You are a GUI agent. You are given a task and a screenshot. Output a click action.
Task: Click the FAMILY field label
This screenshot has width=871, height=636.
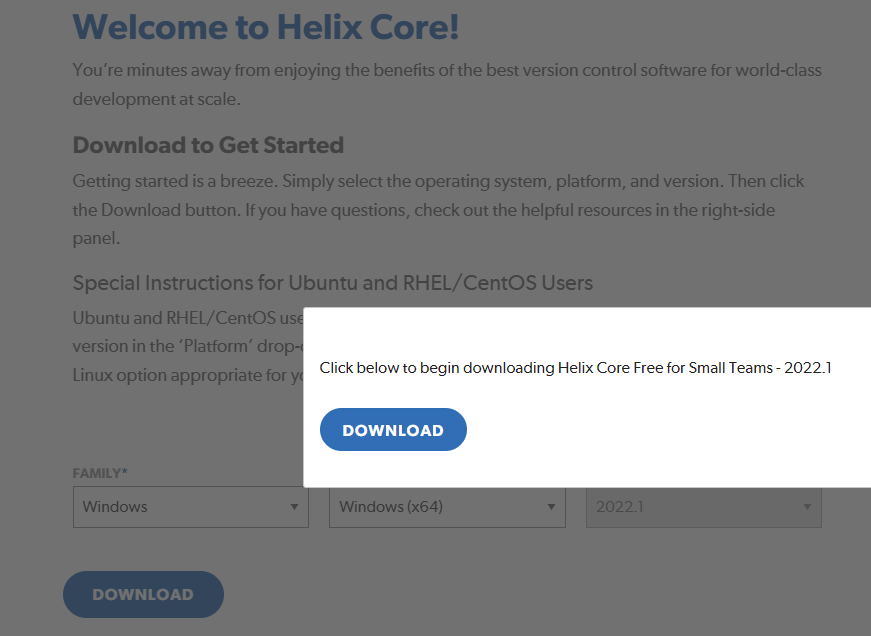[96, 473]
